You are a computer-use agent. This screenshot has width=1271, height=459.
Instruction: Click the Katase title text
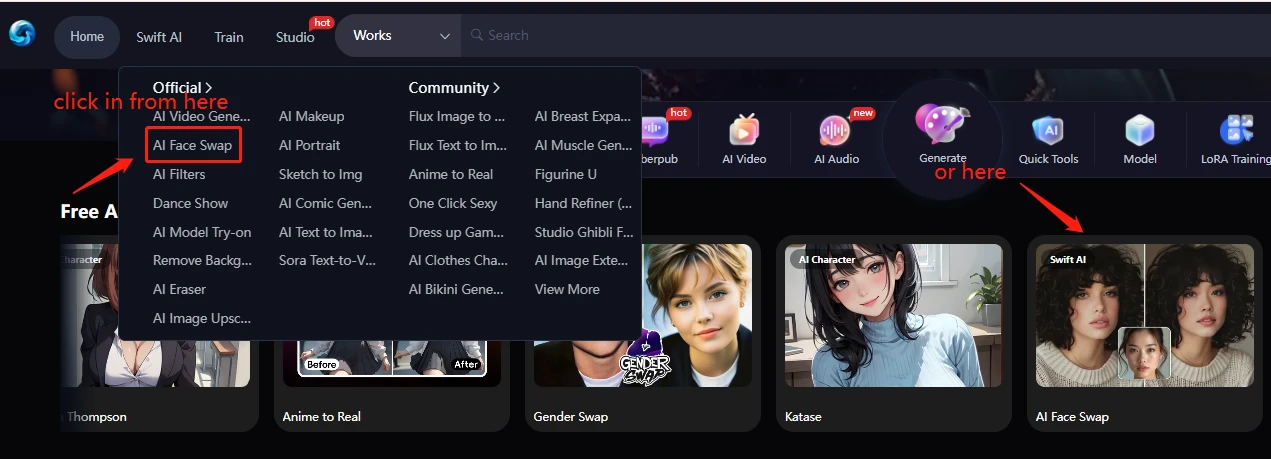(x=804, y=416)
